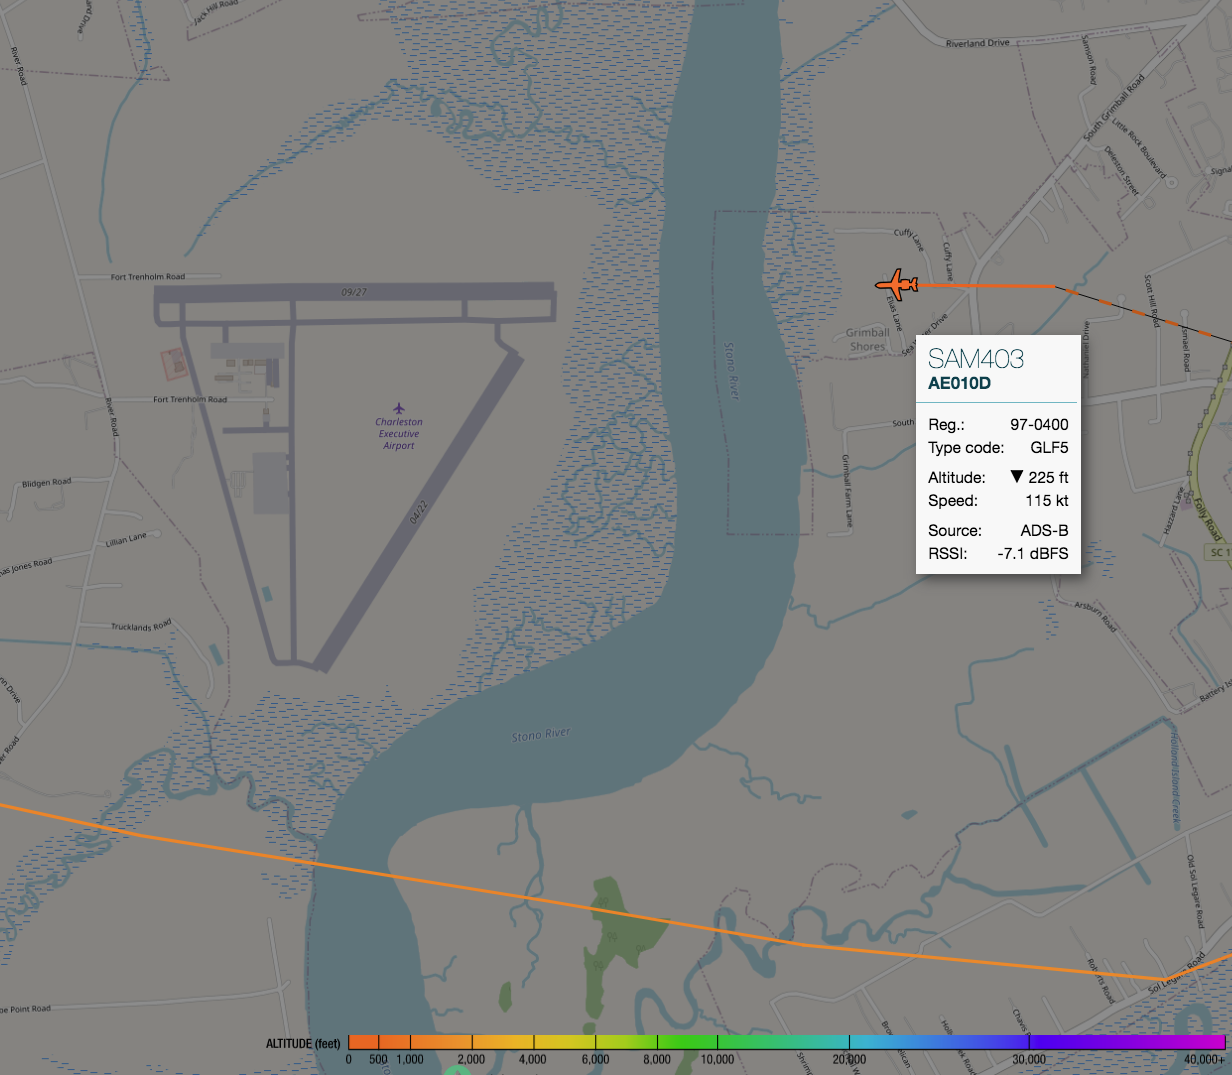Screen dimensions: 1232x1075
Task: Click the Lillian Lane label
Action: [126, 541]
